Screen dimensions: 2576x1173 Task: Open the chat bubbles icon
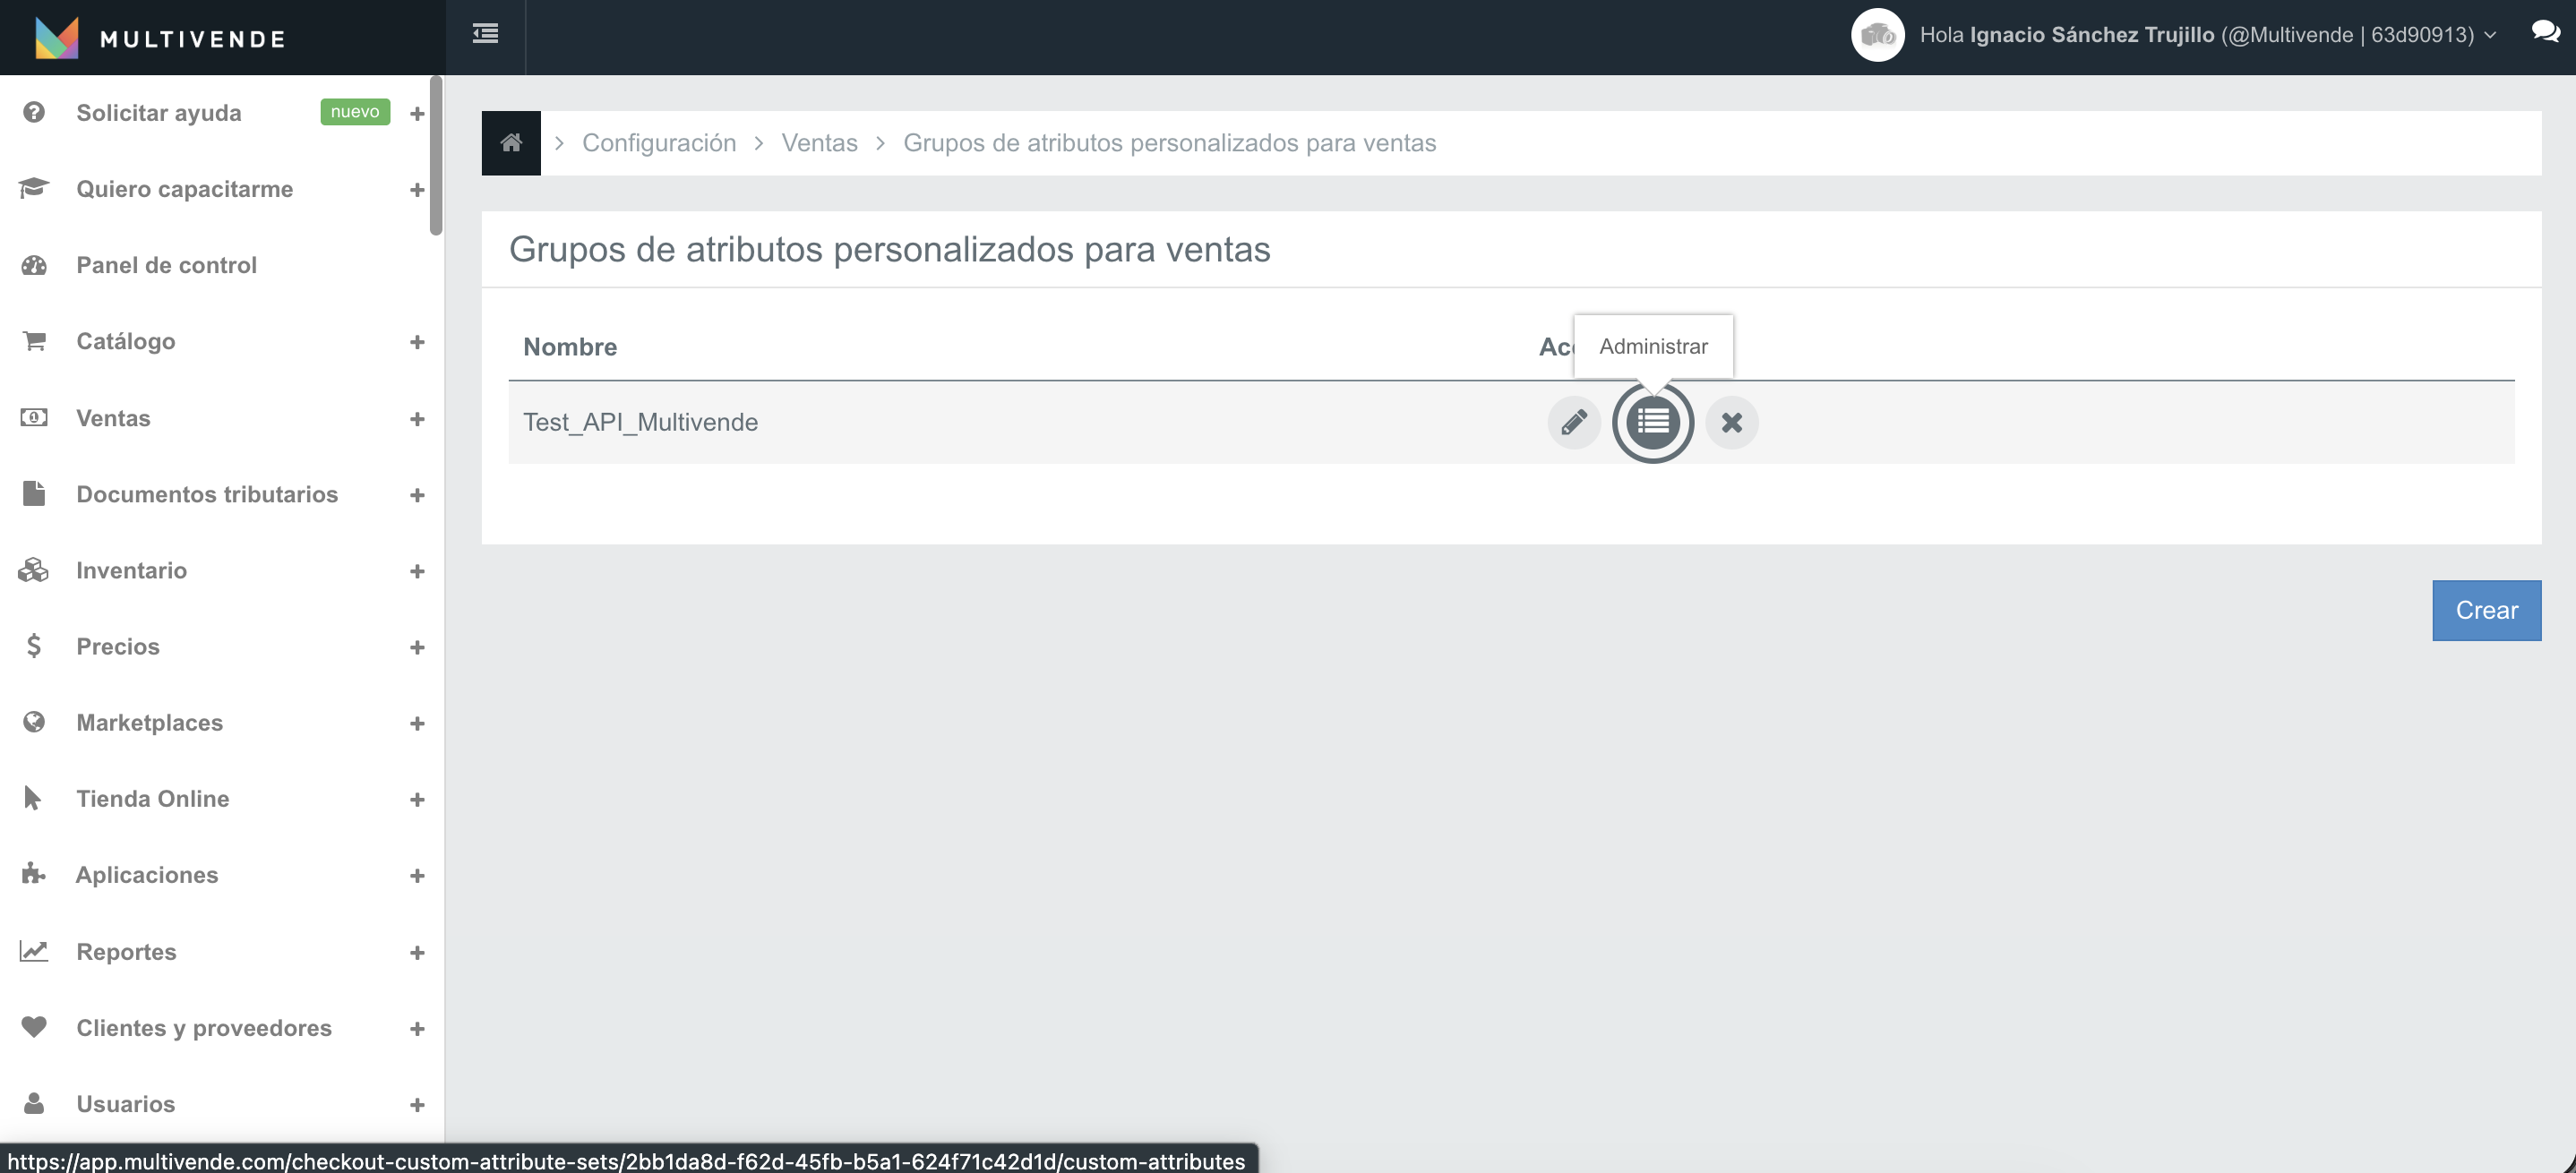(x=2545, y=32)
